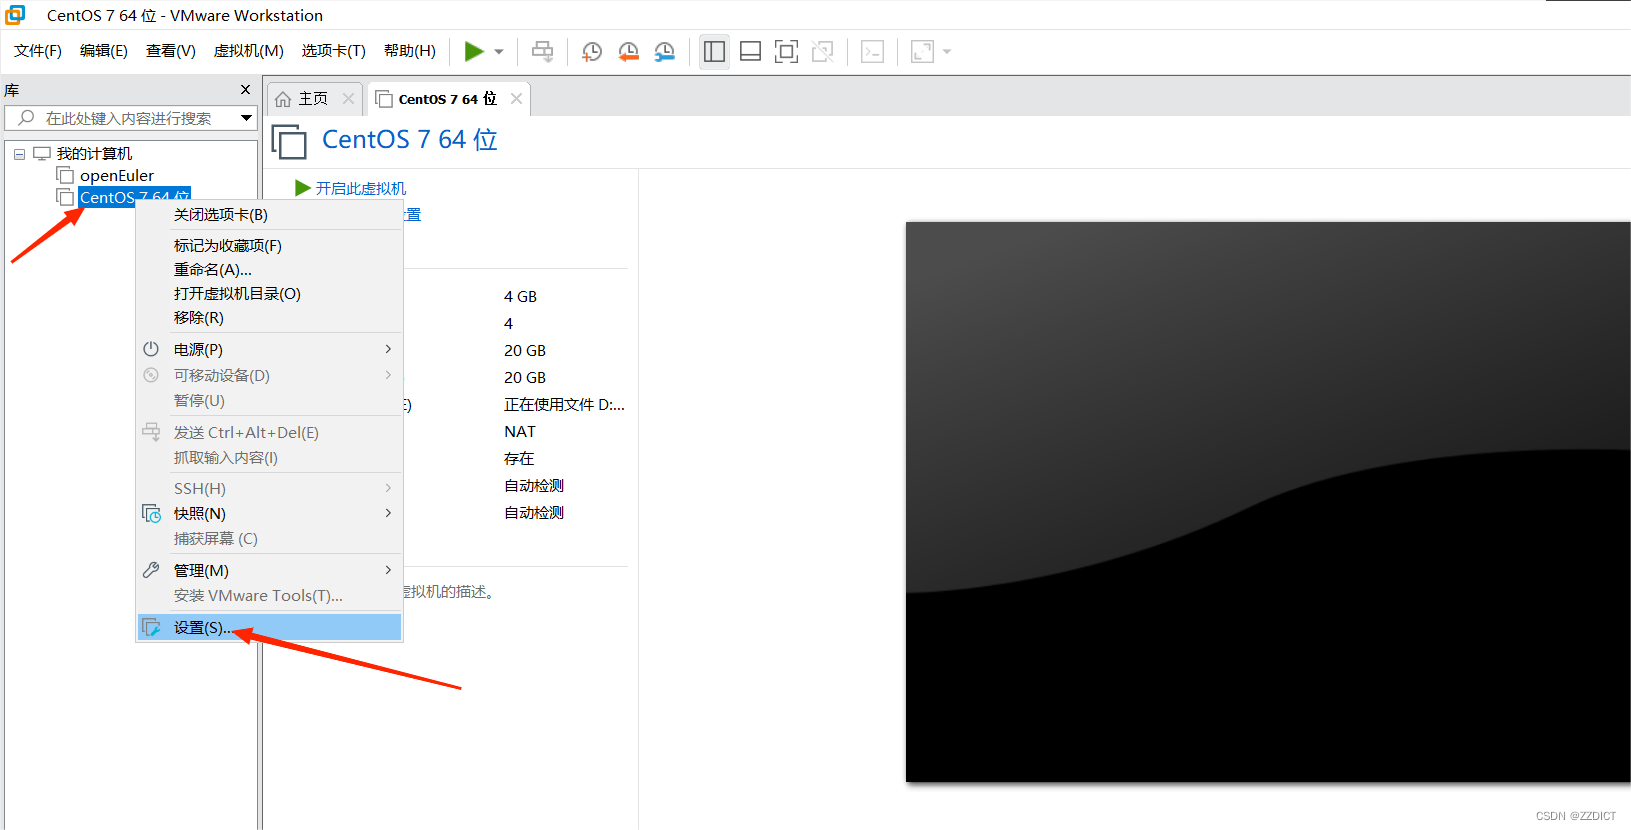Click the library search input field
Viewport: 1631px width, 830px height.
[x=128, y=118]
